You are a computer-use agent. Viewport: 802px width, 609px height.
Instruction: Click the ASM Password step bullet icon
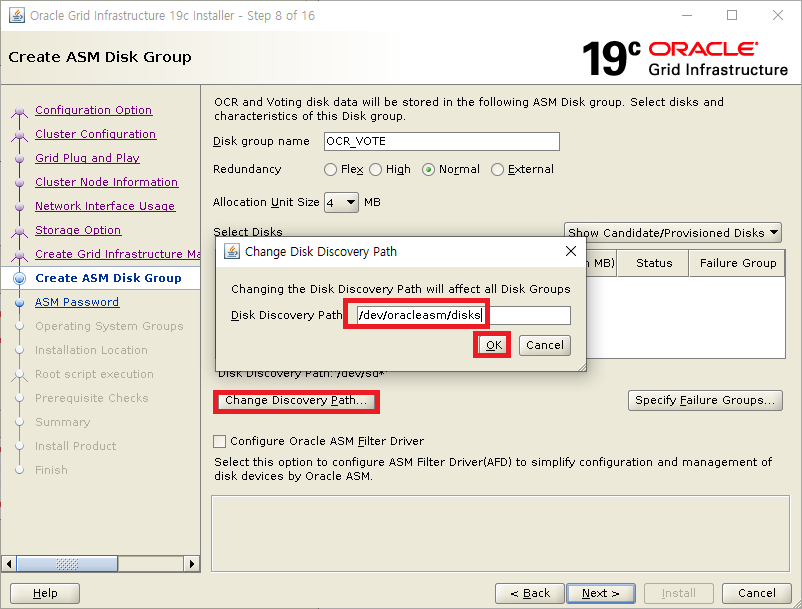(x=19, y=303)
